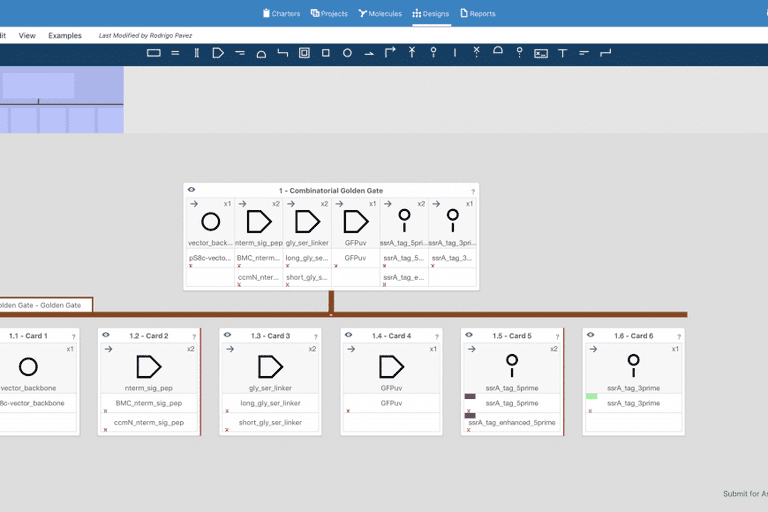Toggle eye icon on Combinatorial Golden Gate card
The image size is (768, 512).
[x=191, y=190]
